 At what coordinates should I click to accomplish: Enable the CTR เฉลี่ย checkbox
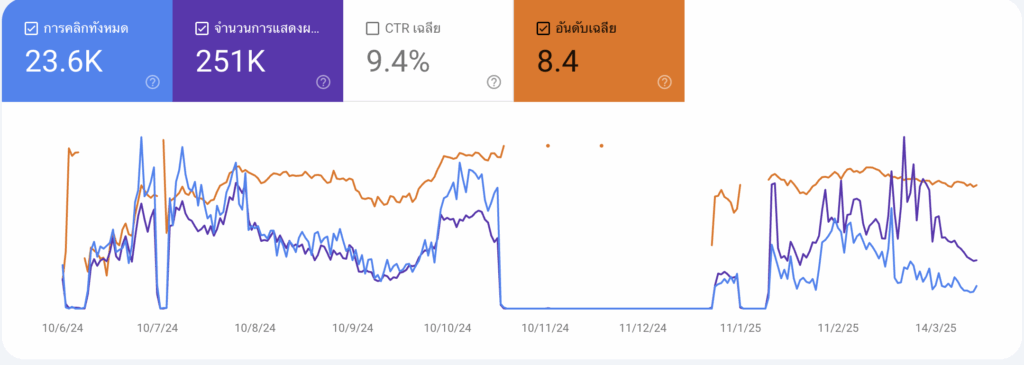[x=372, y=29]
